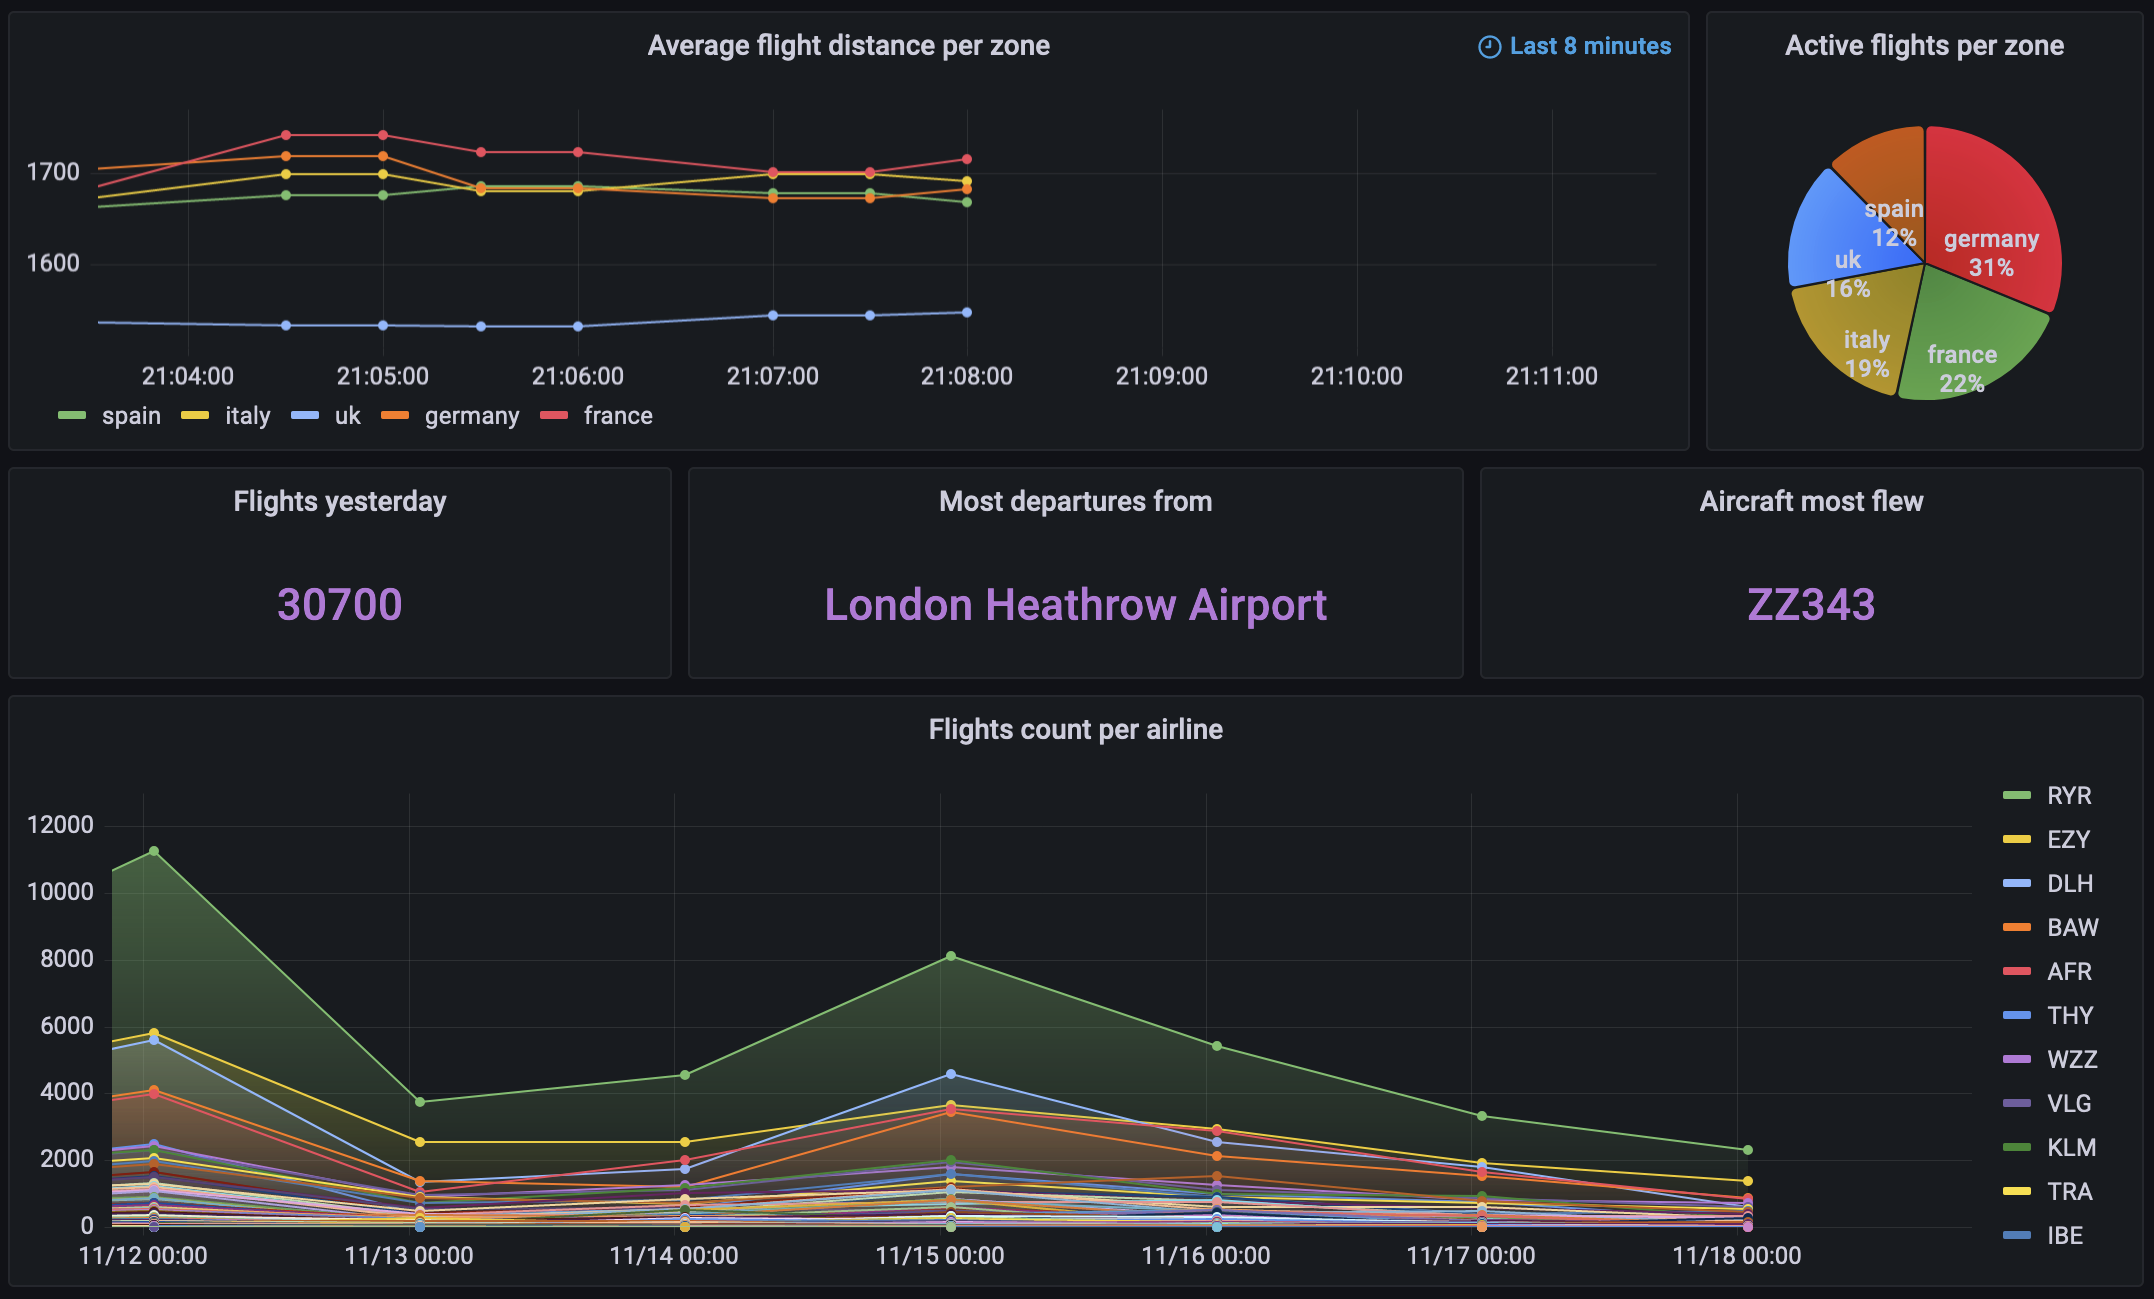Click EZY airline legend entry

(2068, 840)
